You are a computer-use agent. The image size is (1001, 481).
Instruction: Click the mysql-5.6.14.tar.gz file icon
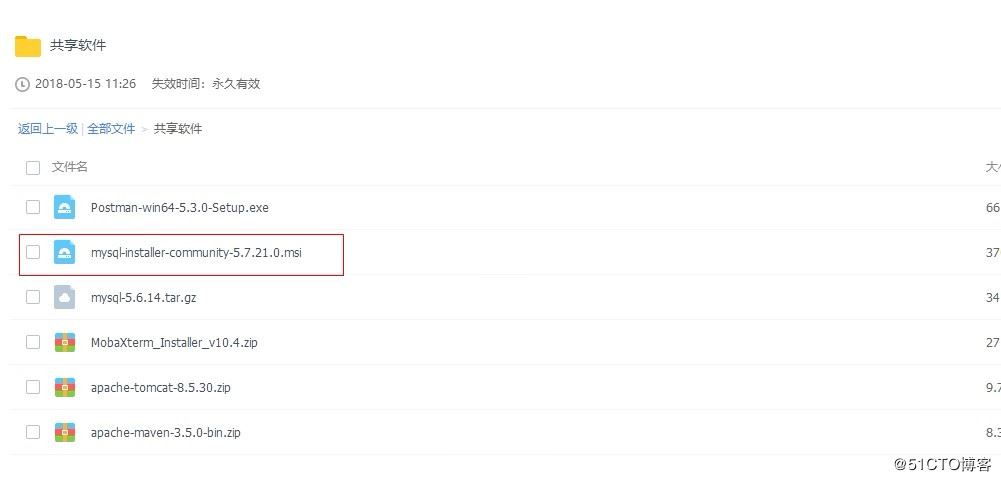(x=65, y=297)
